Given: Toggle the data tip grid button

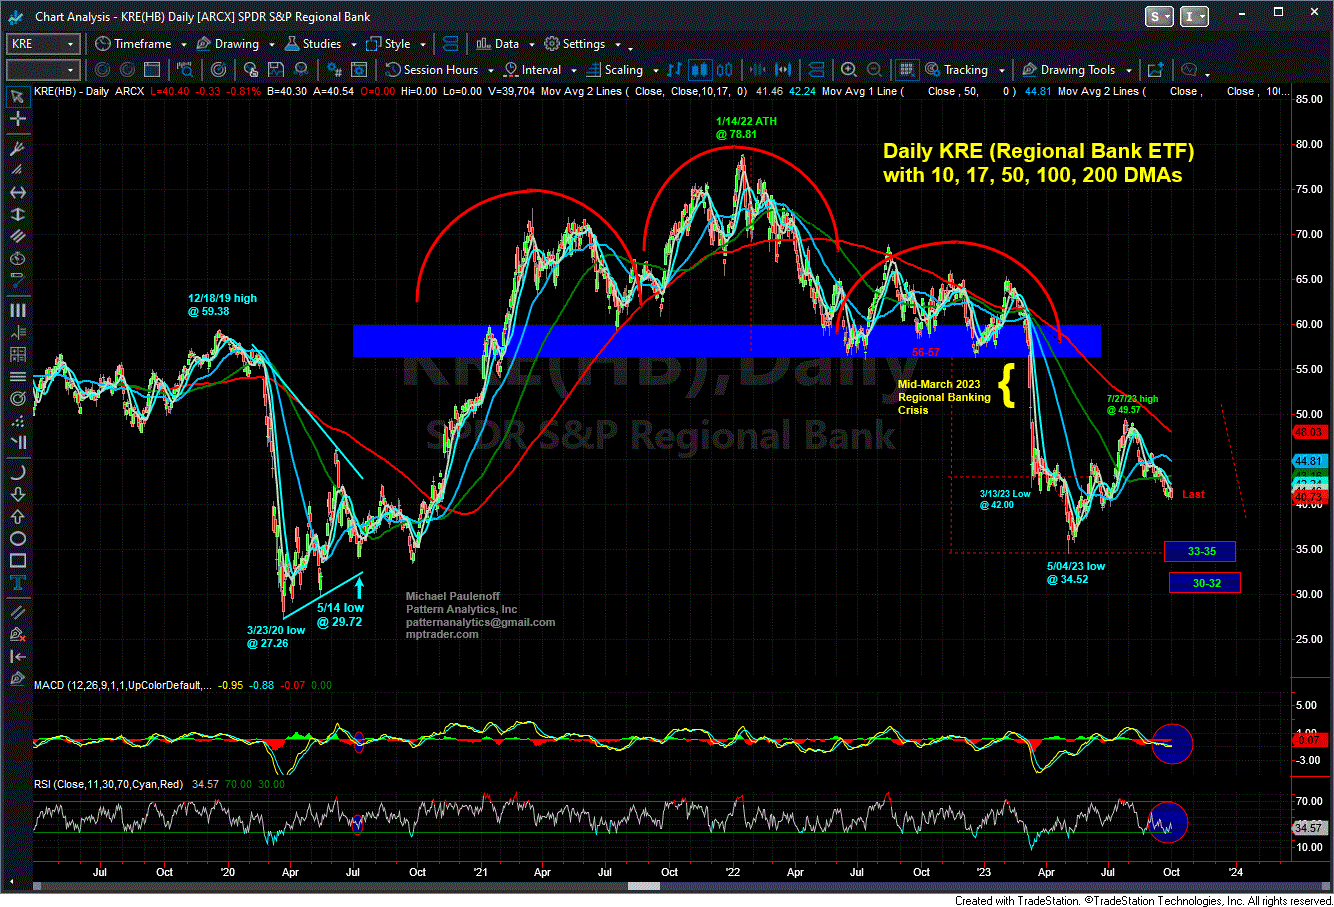Looking at the screenshot, I should click(906, 70).
